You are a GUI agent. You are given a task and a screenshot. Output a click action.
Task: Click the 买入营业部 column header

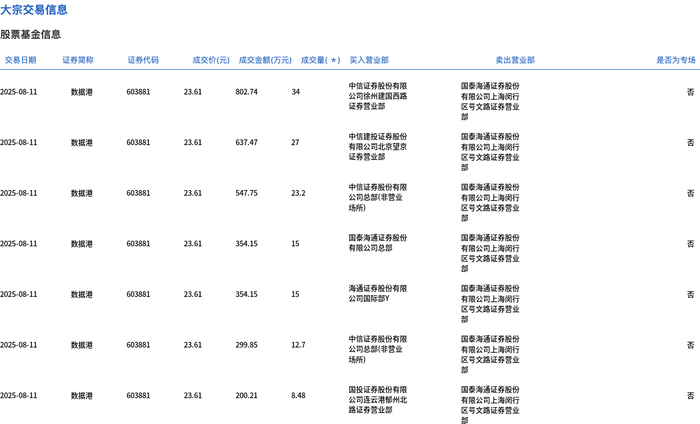point(369,60)
